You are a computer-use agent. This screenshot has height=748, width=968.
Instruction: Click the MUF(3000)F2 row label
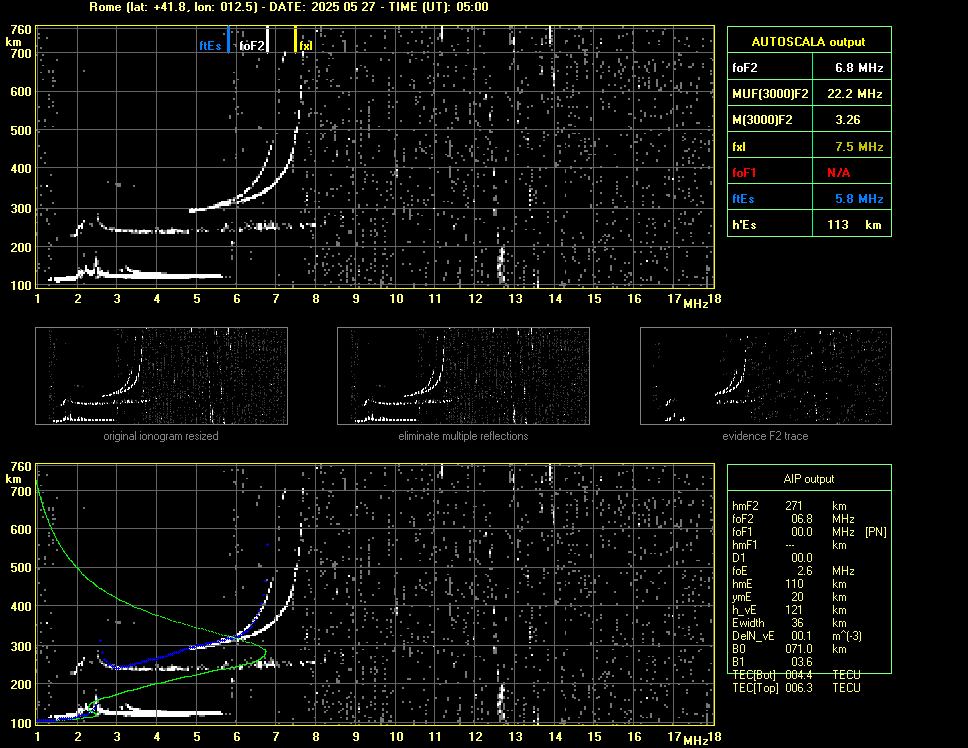point(770,94)
